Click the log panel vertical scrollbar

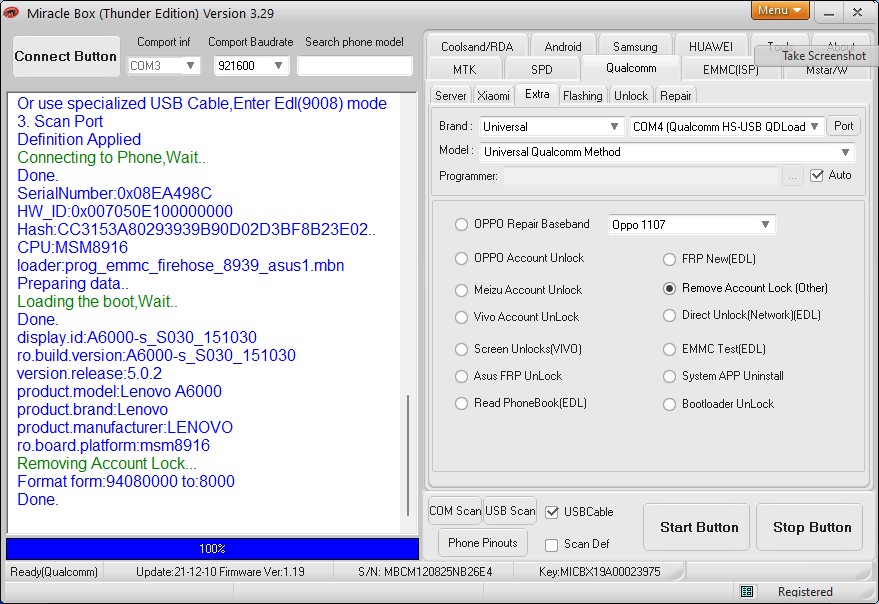point(408,455)
